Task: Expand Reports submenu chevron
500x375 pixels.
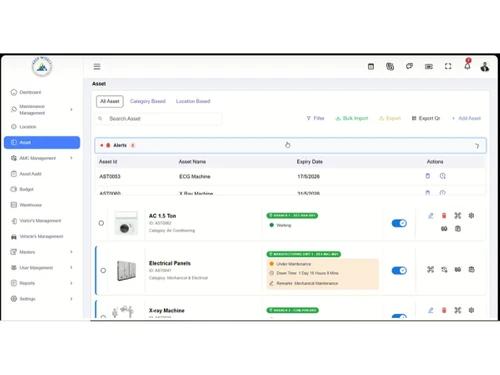Action: pos(71,283)
